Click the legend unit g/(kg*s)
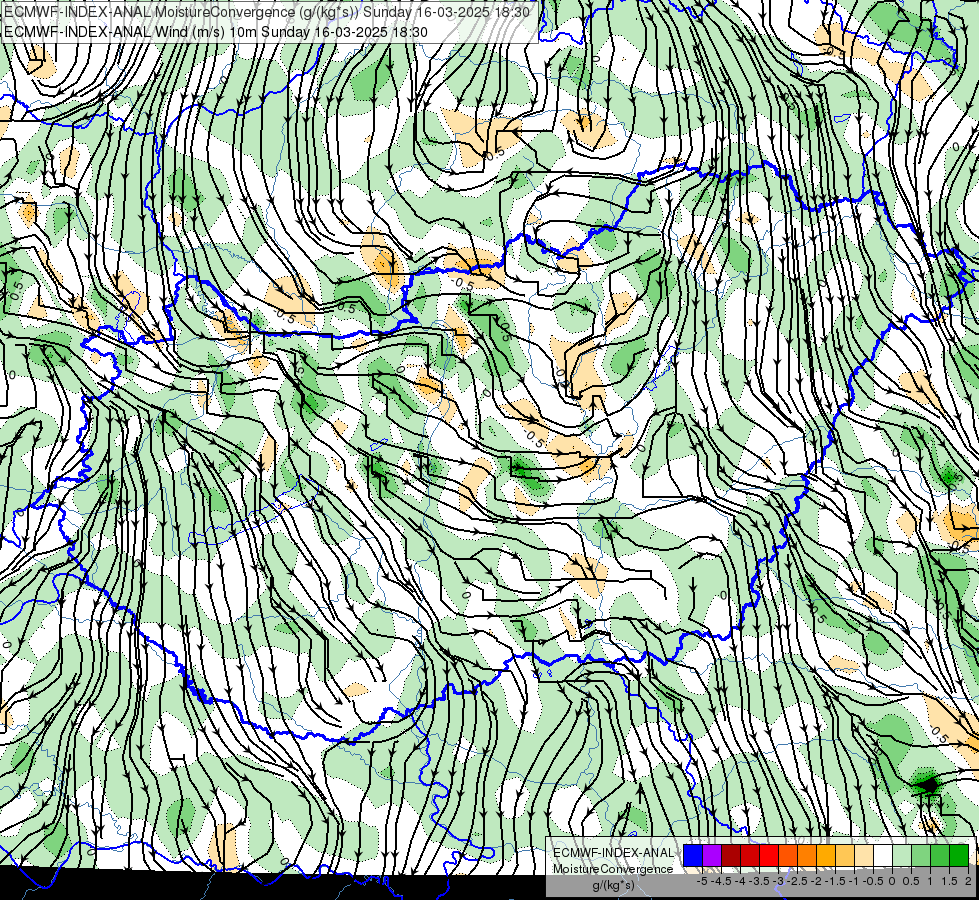This screenshot has width=979, height=900. point(613,886)
